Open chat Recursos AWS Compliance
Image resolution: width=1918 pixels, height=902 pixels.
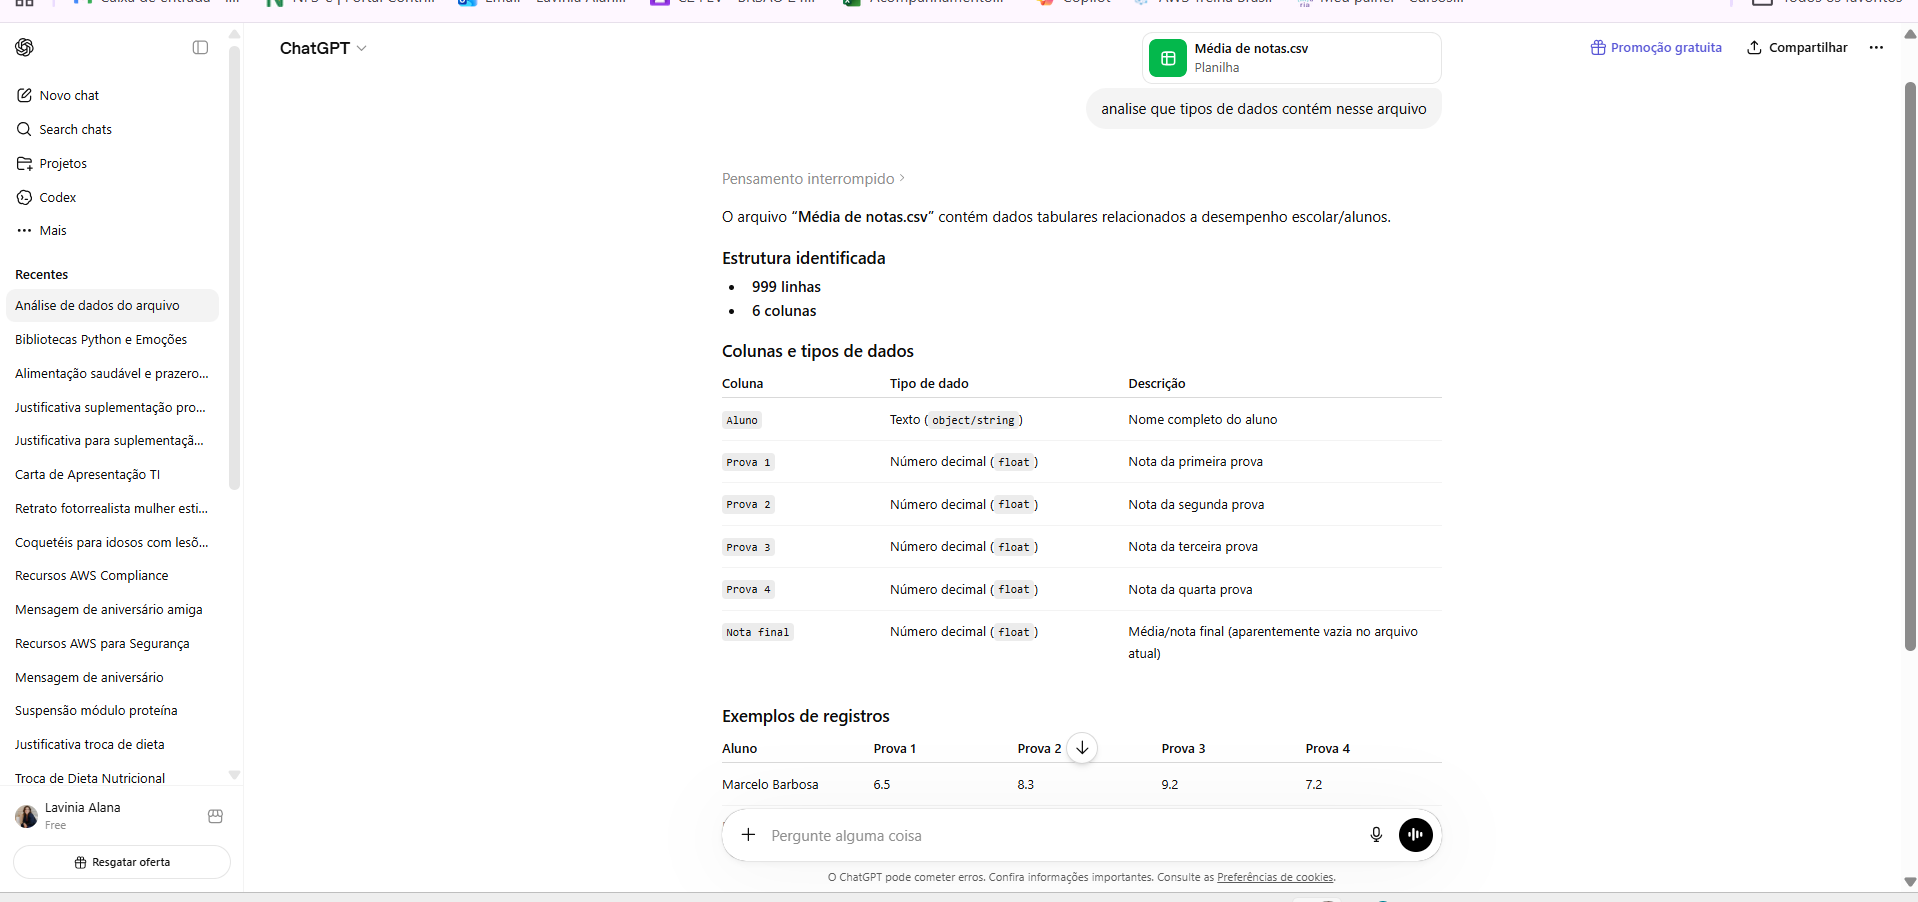pos(112,576)
